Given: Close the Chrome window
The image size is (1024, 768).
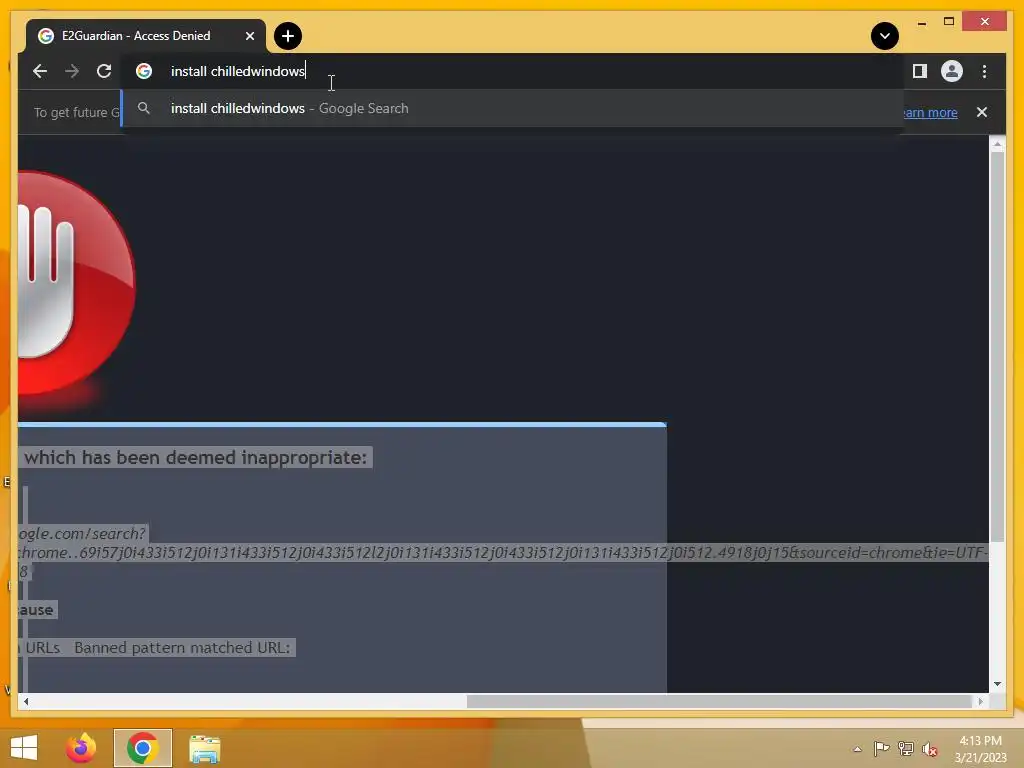Looking at the screenshot, I should click(x=985, y=22).
